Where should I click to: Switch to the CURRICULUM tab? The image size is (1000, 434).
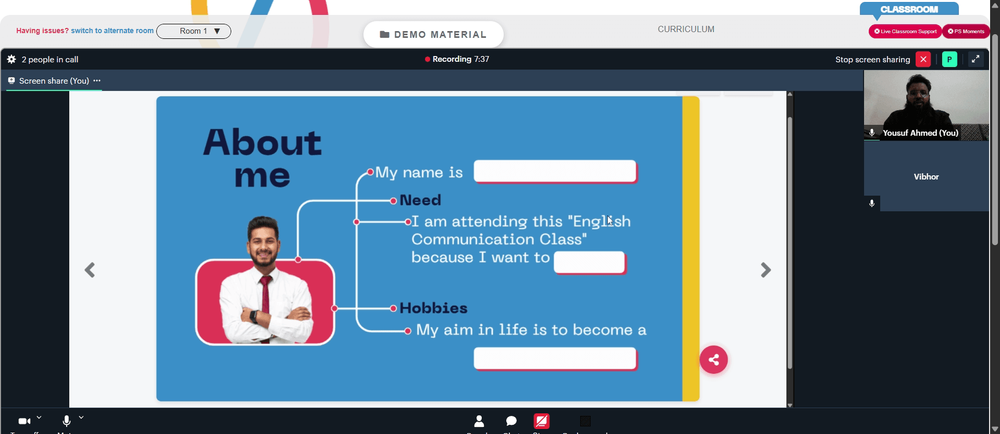click(x=686, y=29)
